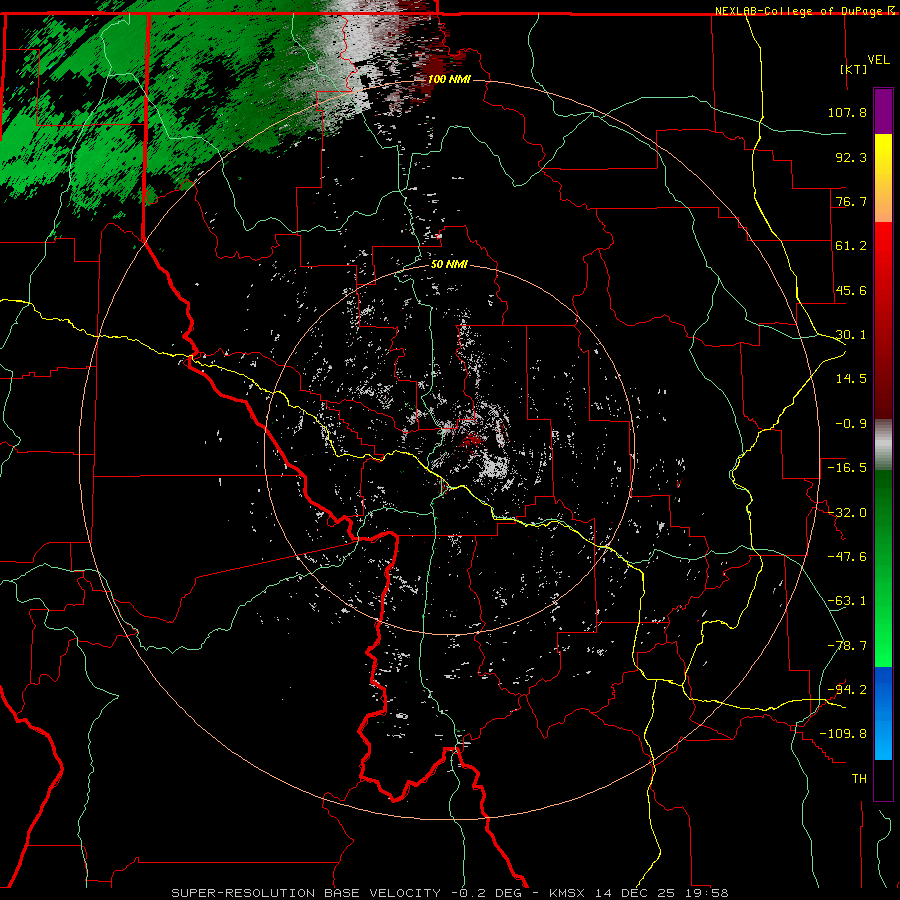This screenshot has height=900, width=900.
Task: Select the 45.6 scale value
Action: coord(851,290)
